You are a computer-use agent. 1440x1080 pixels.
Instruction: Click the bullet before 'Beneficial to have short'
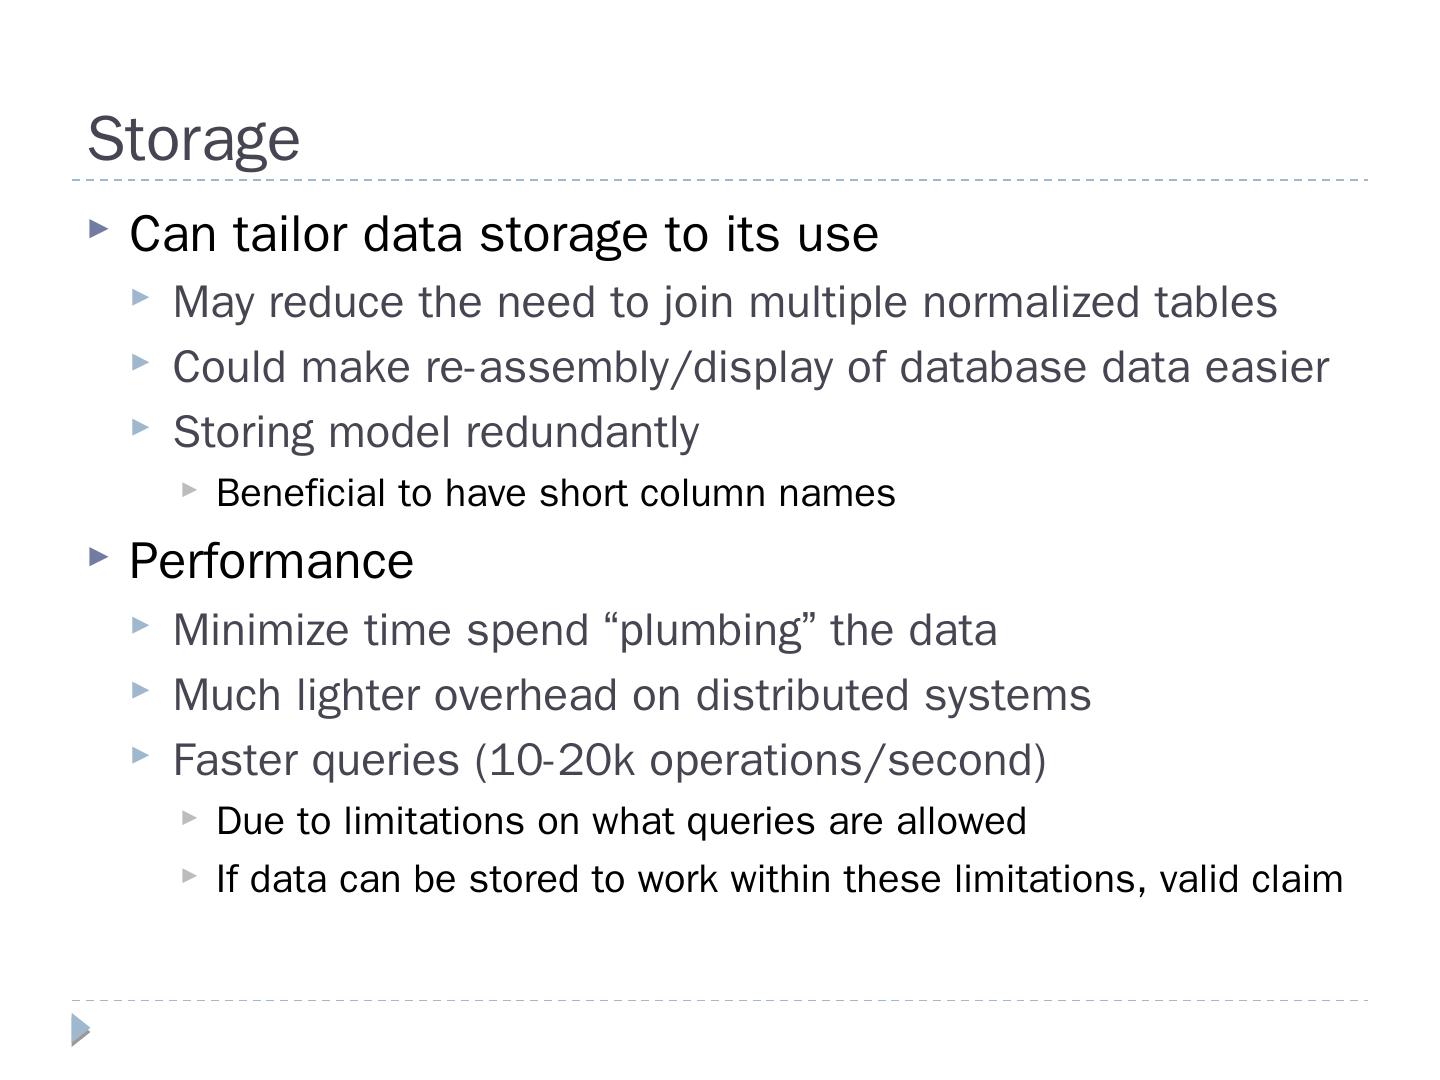190,489
